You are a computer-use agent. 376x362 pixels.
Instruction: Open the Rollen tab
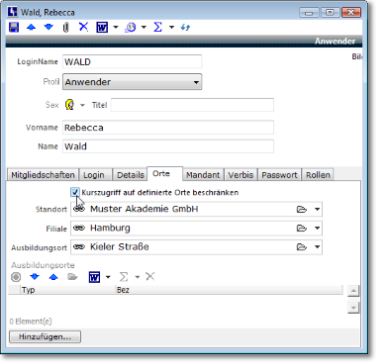pyautogui.click(x=318, y=175)
